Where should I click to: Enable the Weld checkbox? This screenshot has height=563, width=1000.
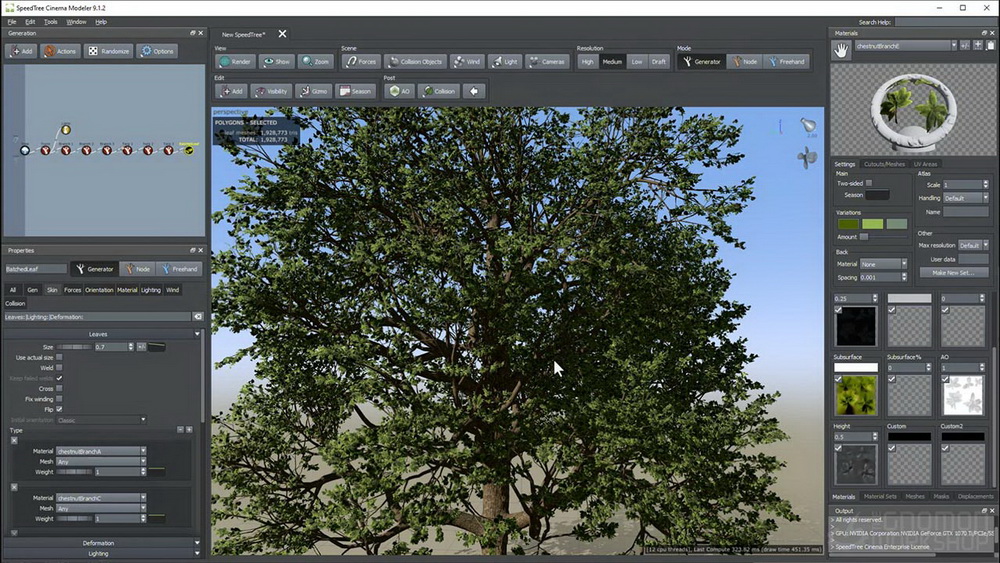click(59, 368)
